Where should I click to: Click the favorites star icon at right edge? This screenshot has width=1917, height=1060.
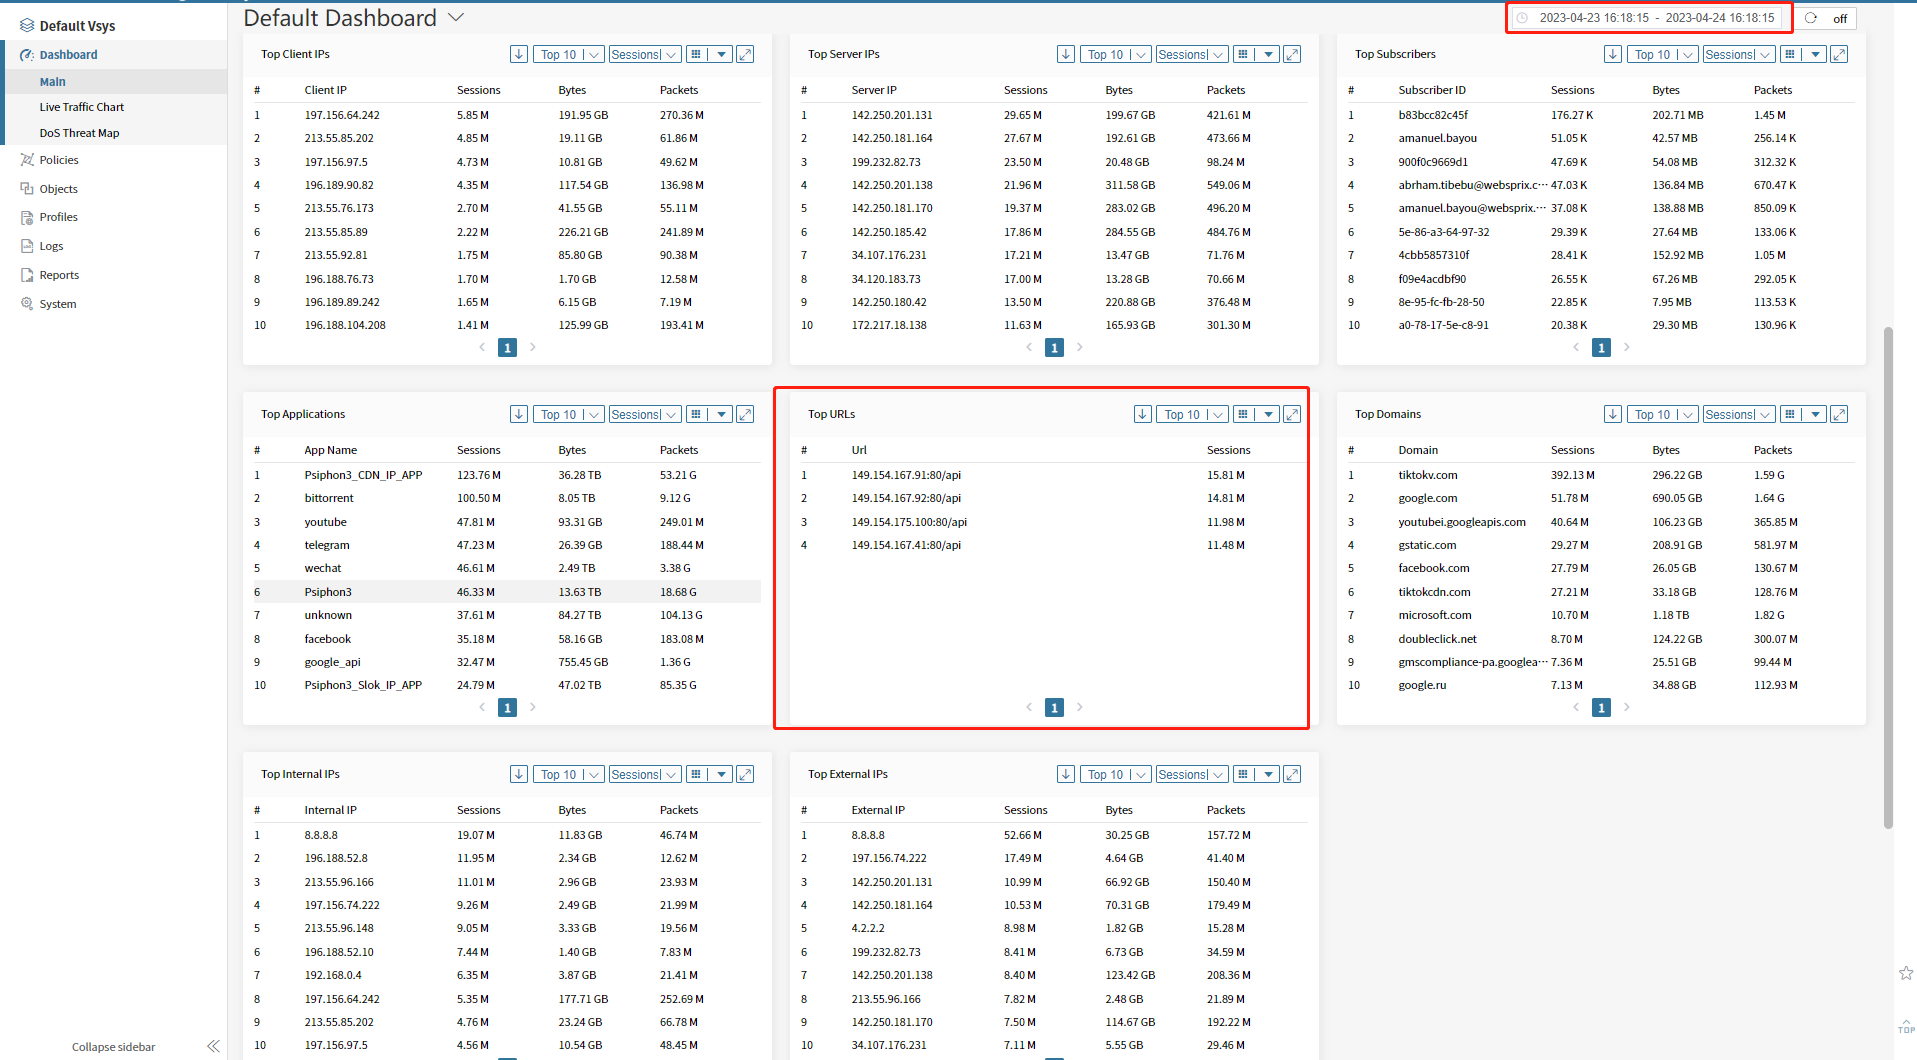(1906, 973)
